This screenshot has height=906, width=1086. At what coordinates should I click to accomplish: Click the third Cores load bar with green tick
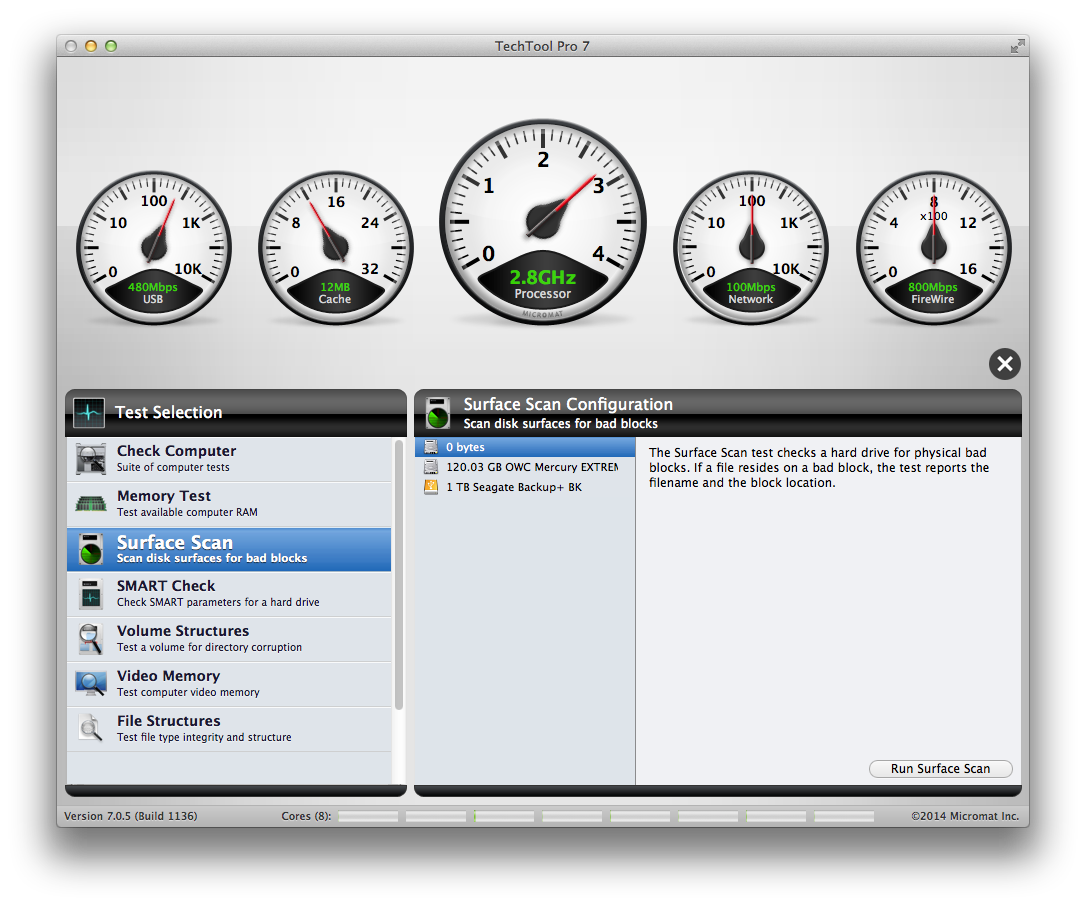[504, 817]
